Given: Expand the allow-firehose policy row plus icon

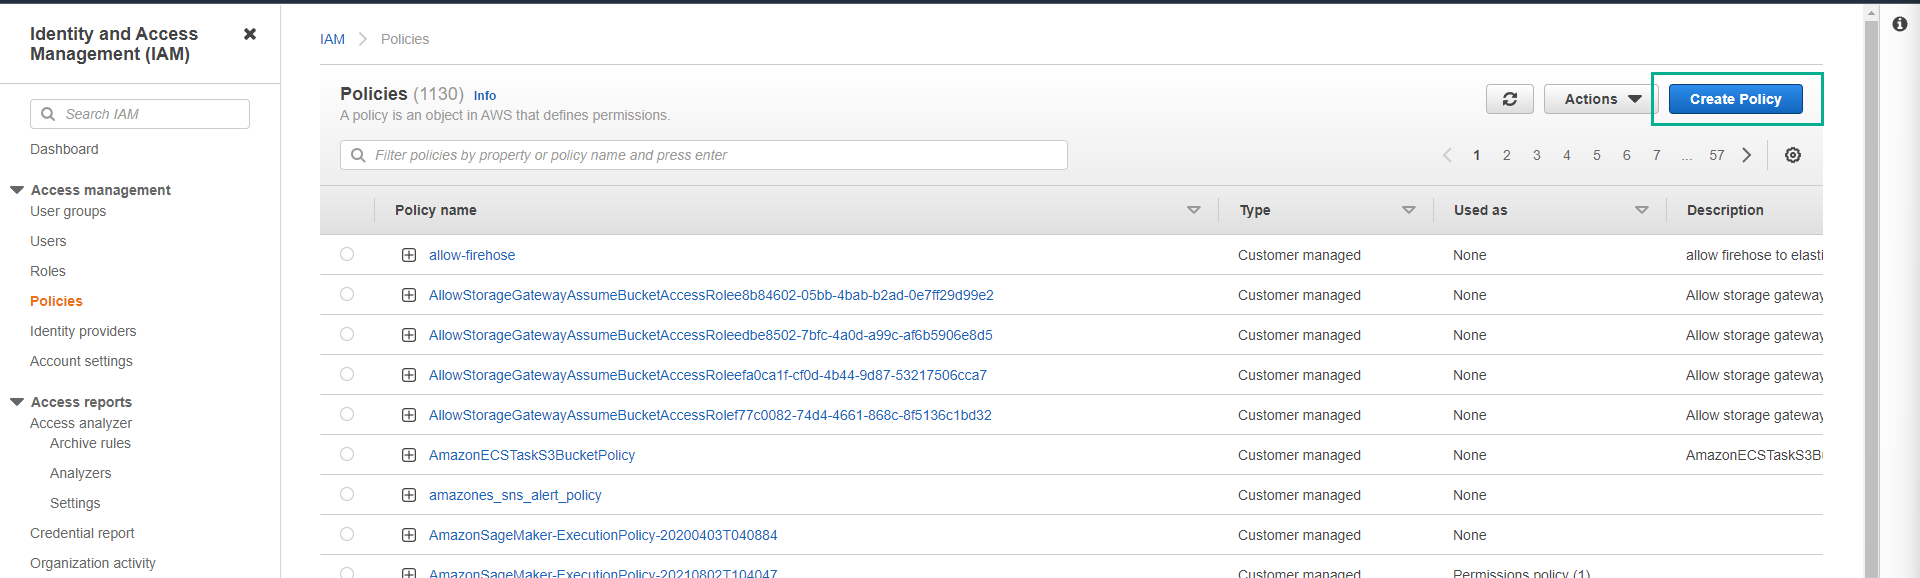Looking at the screenshot, I should pos(409,255).
